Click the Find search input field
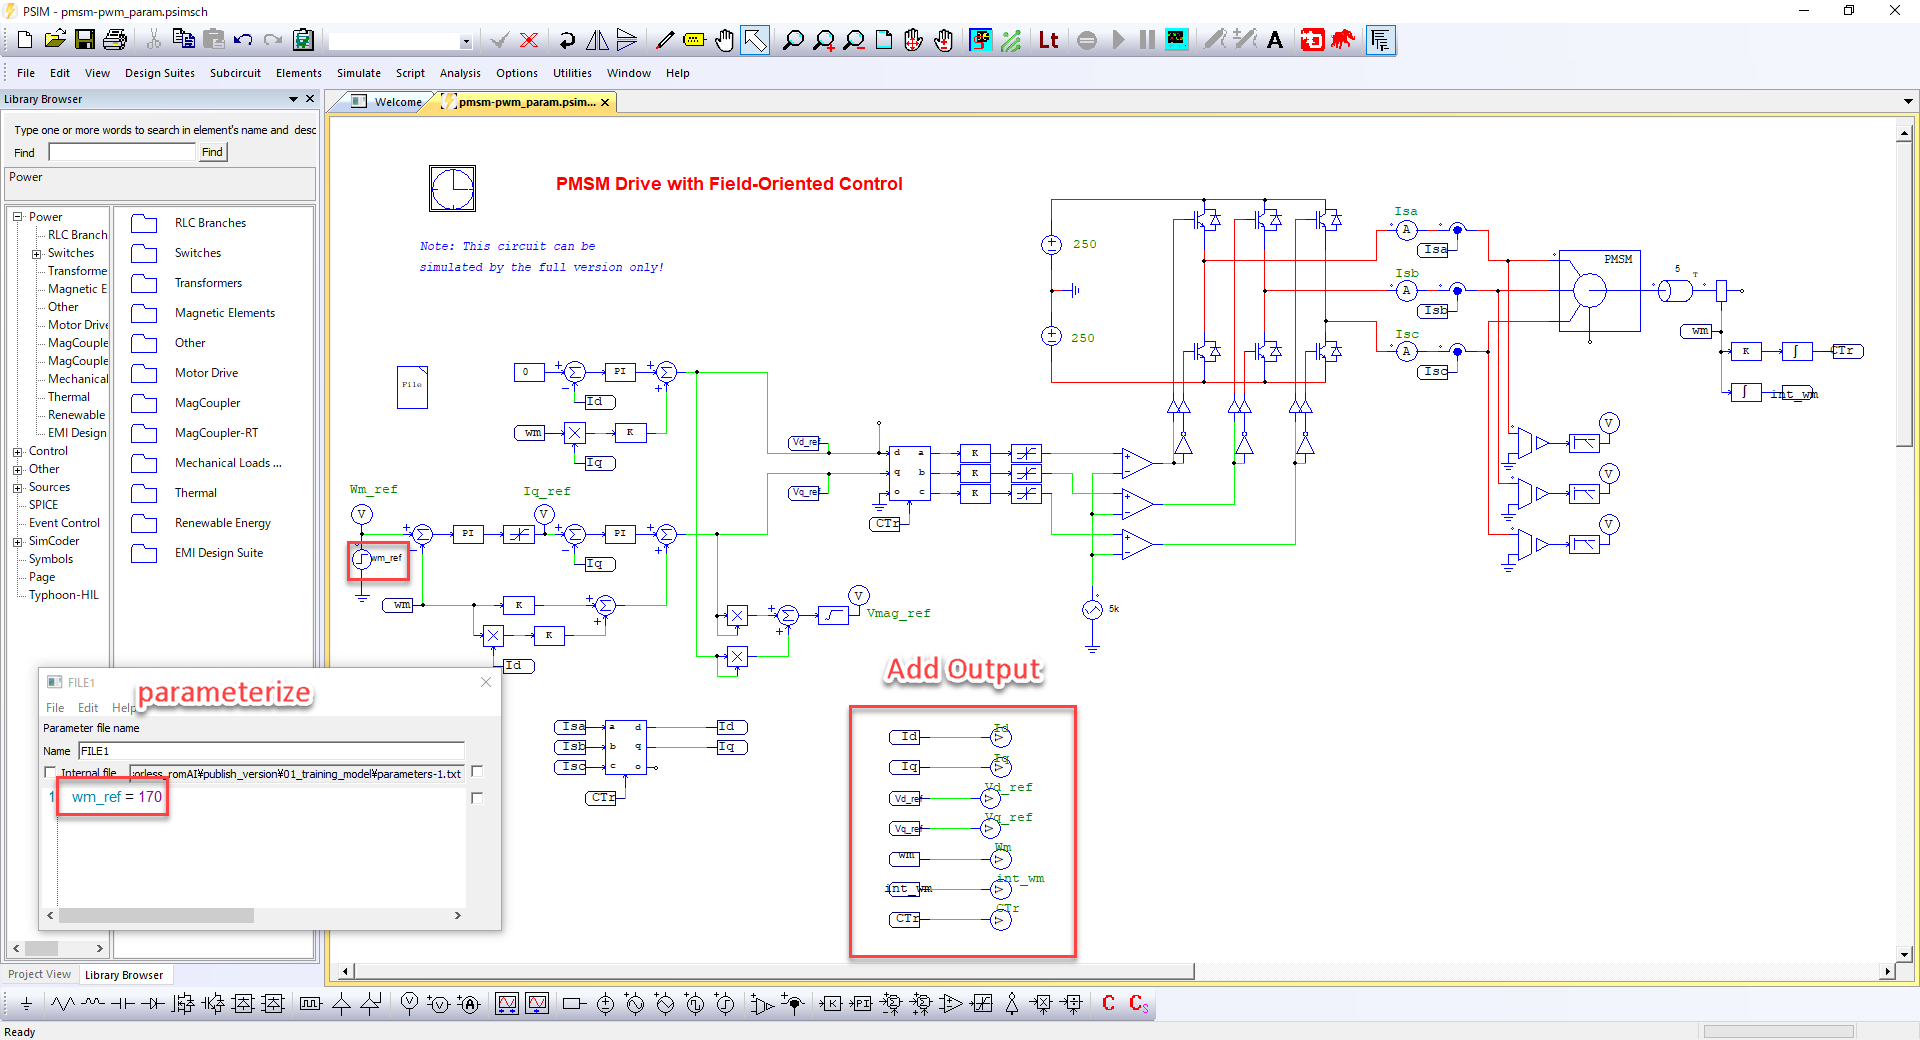The image size is (1920, 1040). 122,152
